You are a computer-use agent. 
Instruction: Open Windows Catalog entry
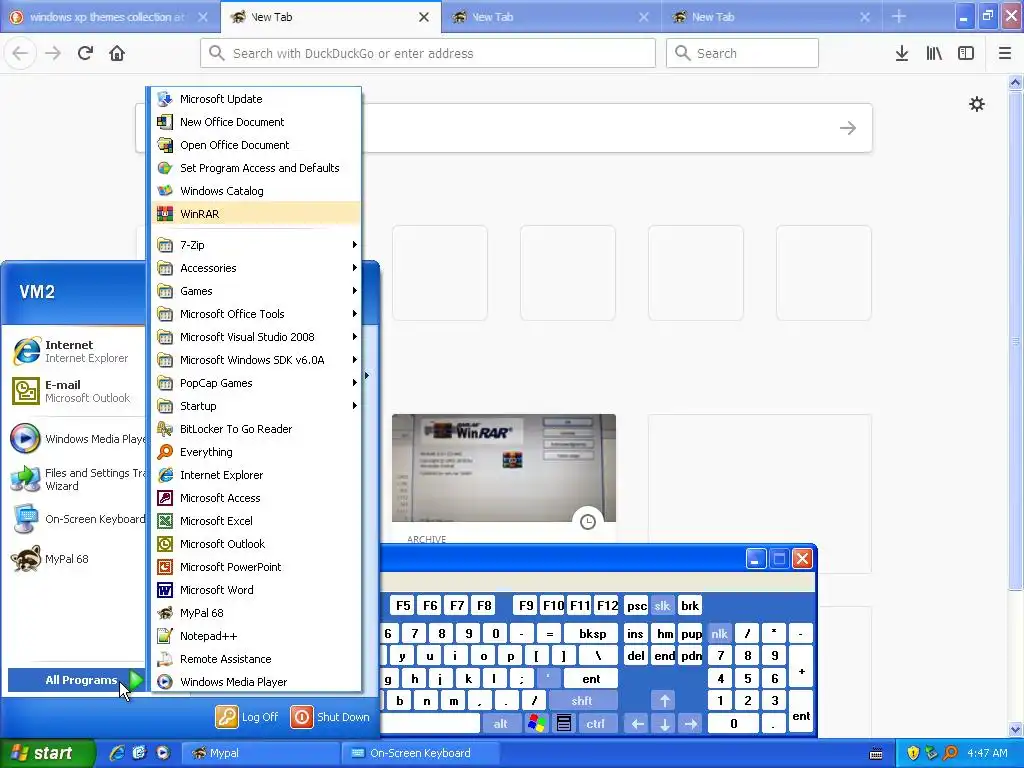point(256,191)
